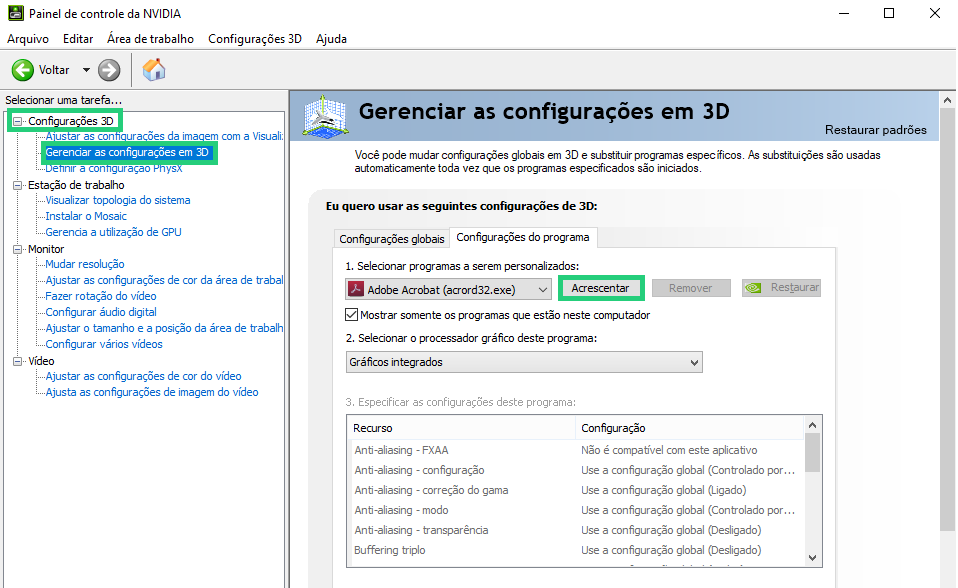The width and height of the screenshot is (958, 588).
Task: Collapse the Estação de trabalho tree node
Action: click(x=18, y=185)
